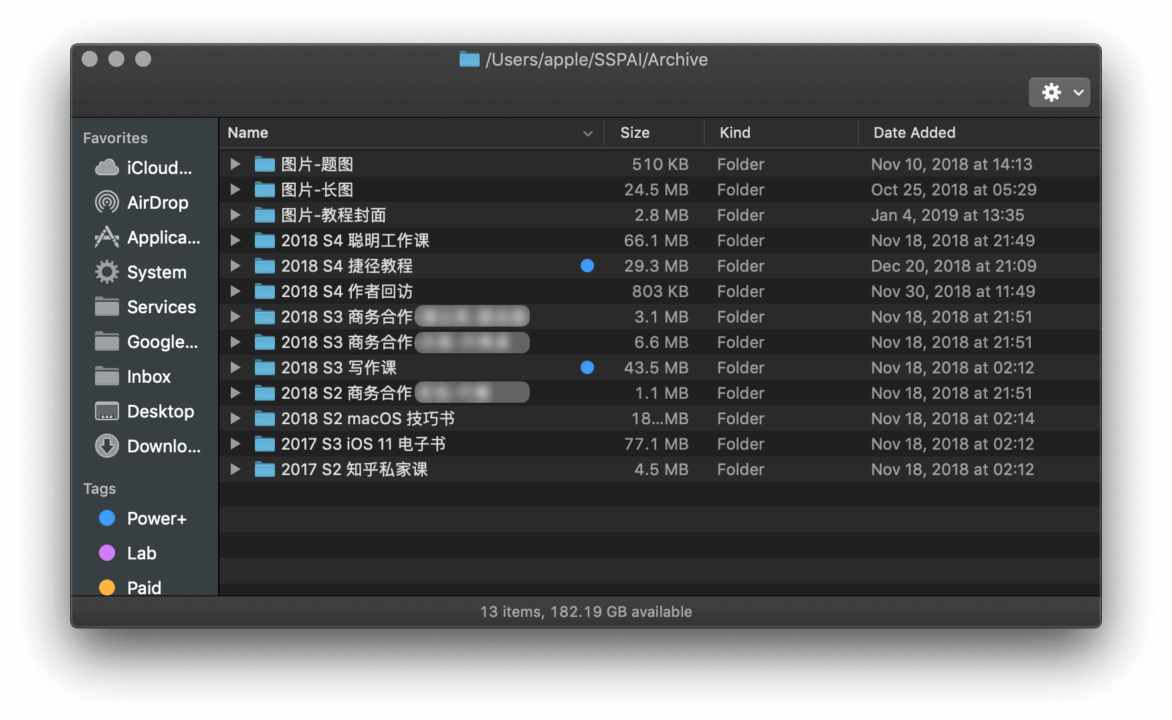Image resolution: width=1172 pixels, height=720 pixels.
Task: Click the 510 KB size cell
Action: click(x=660, y=164)
